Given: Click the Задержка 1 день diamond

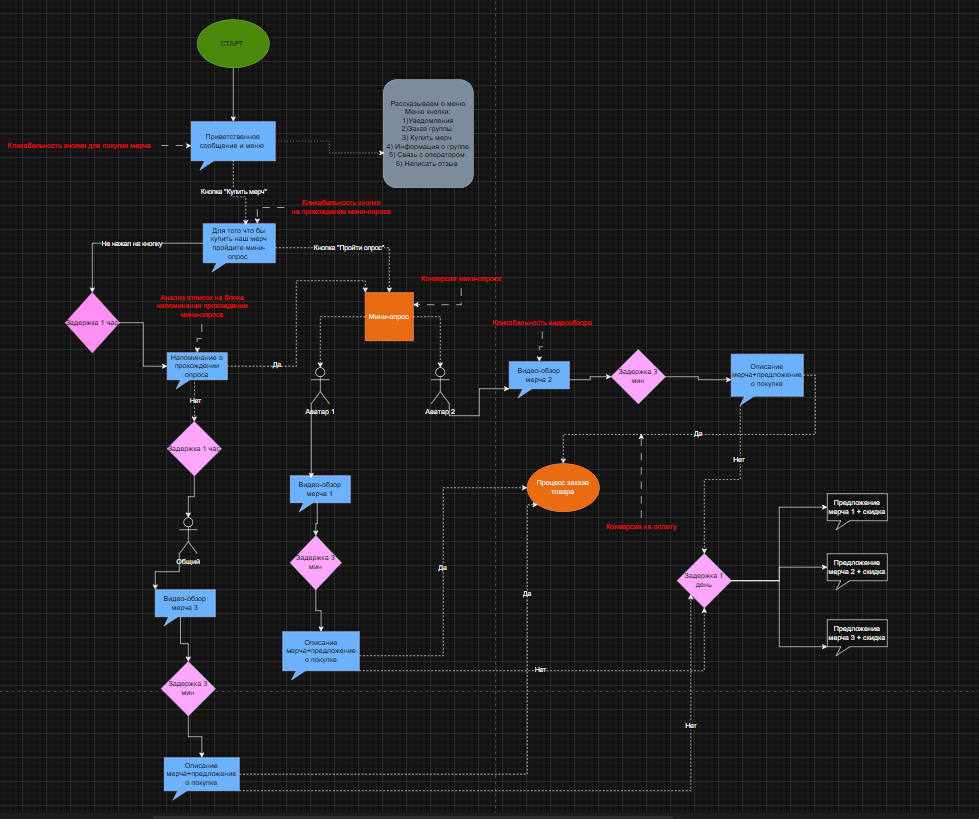Looking at the screenshot, I should click(x=705, y=580).
